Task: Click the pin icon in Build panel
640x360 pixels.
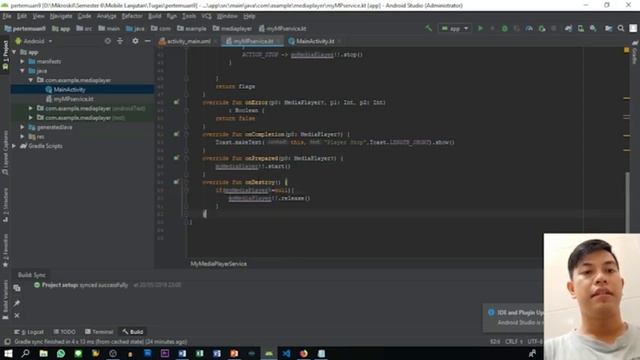Action: click(x=17, y=303)
